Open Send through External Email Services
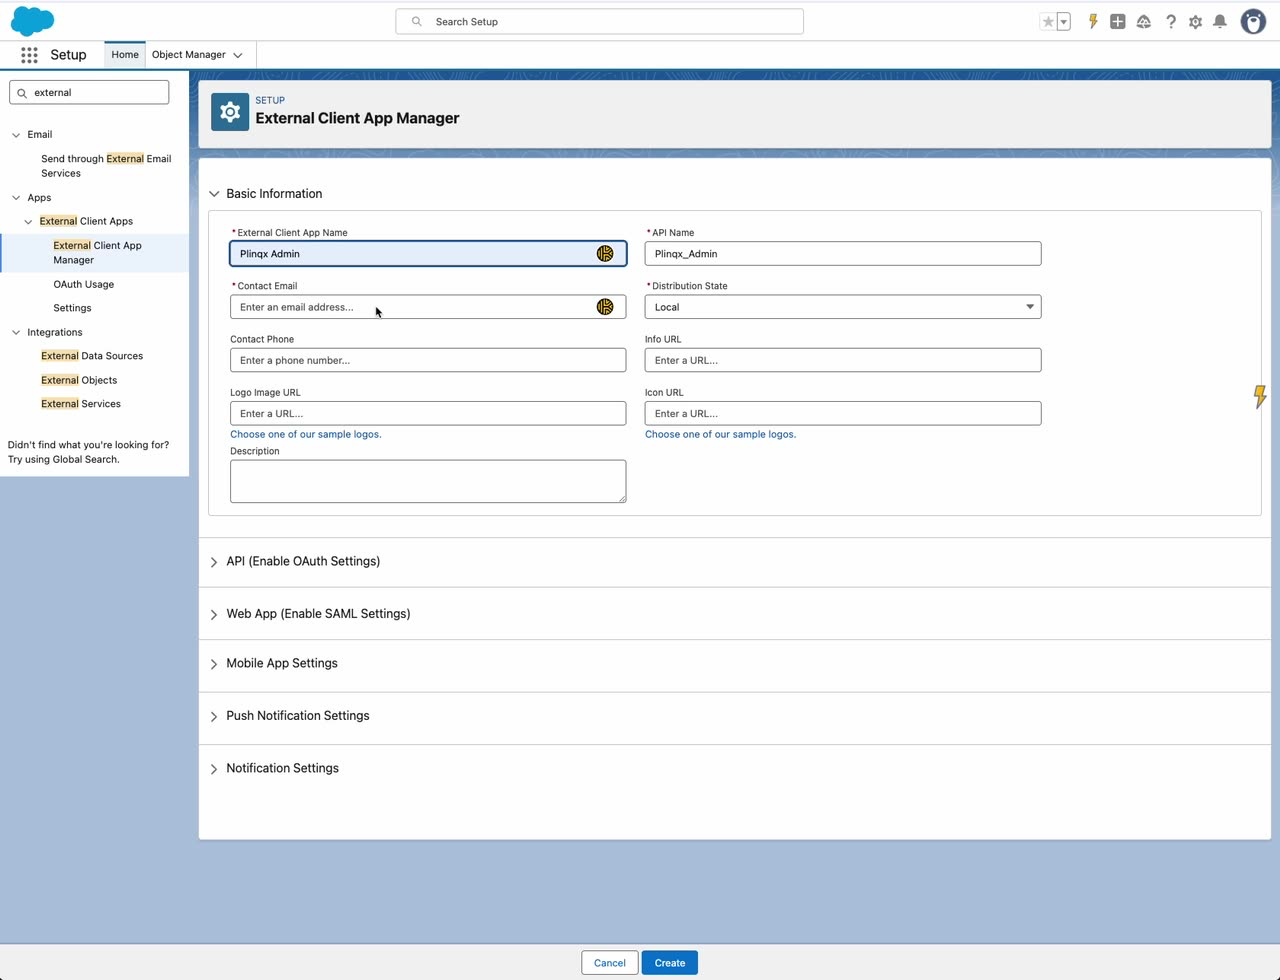1280x980 pixels. click(106, 166)
